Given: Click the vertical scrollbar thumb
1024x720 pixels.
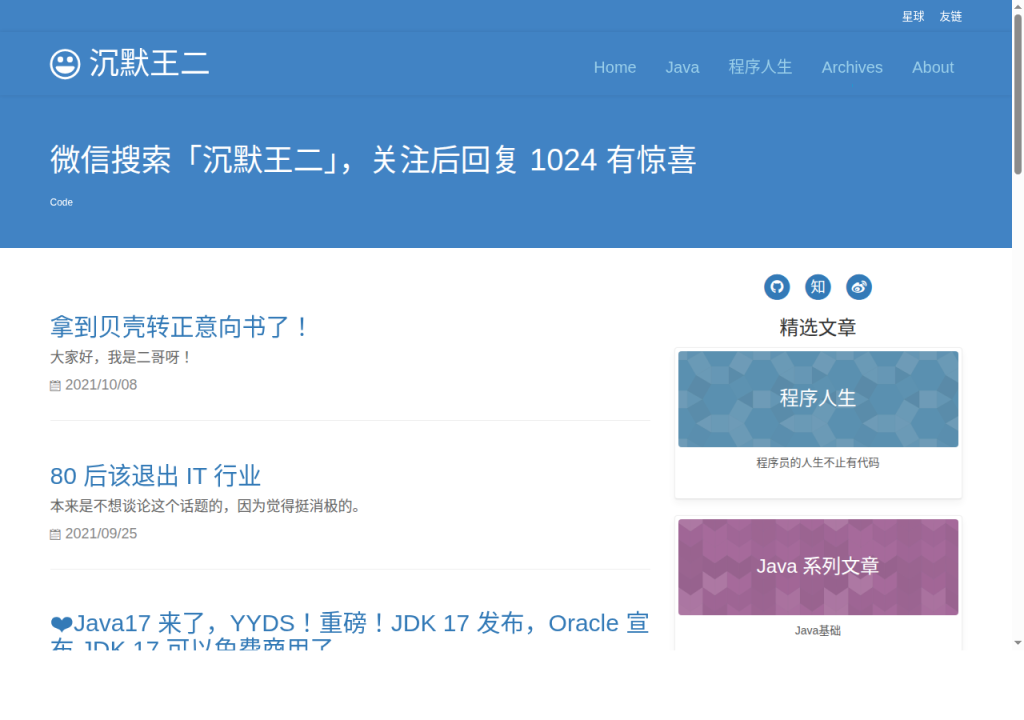Looking at the screenshot, I should point(1017,93).
